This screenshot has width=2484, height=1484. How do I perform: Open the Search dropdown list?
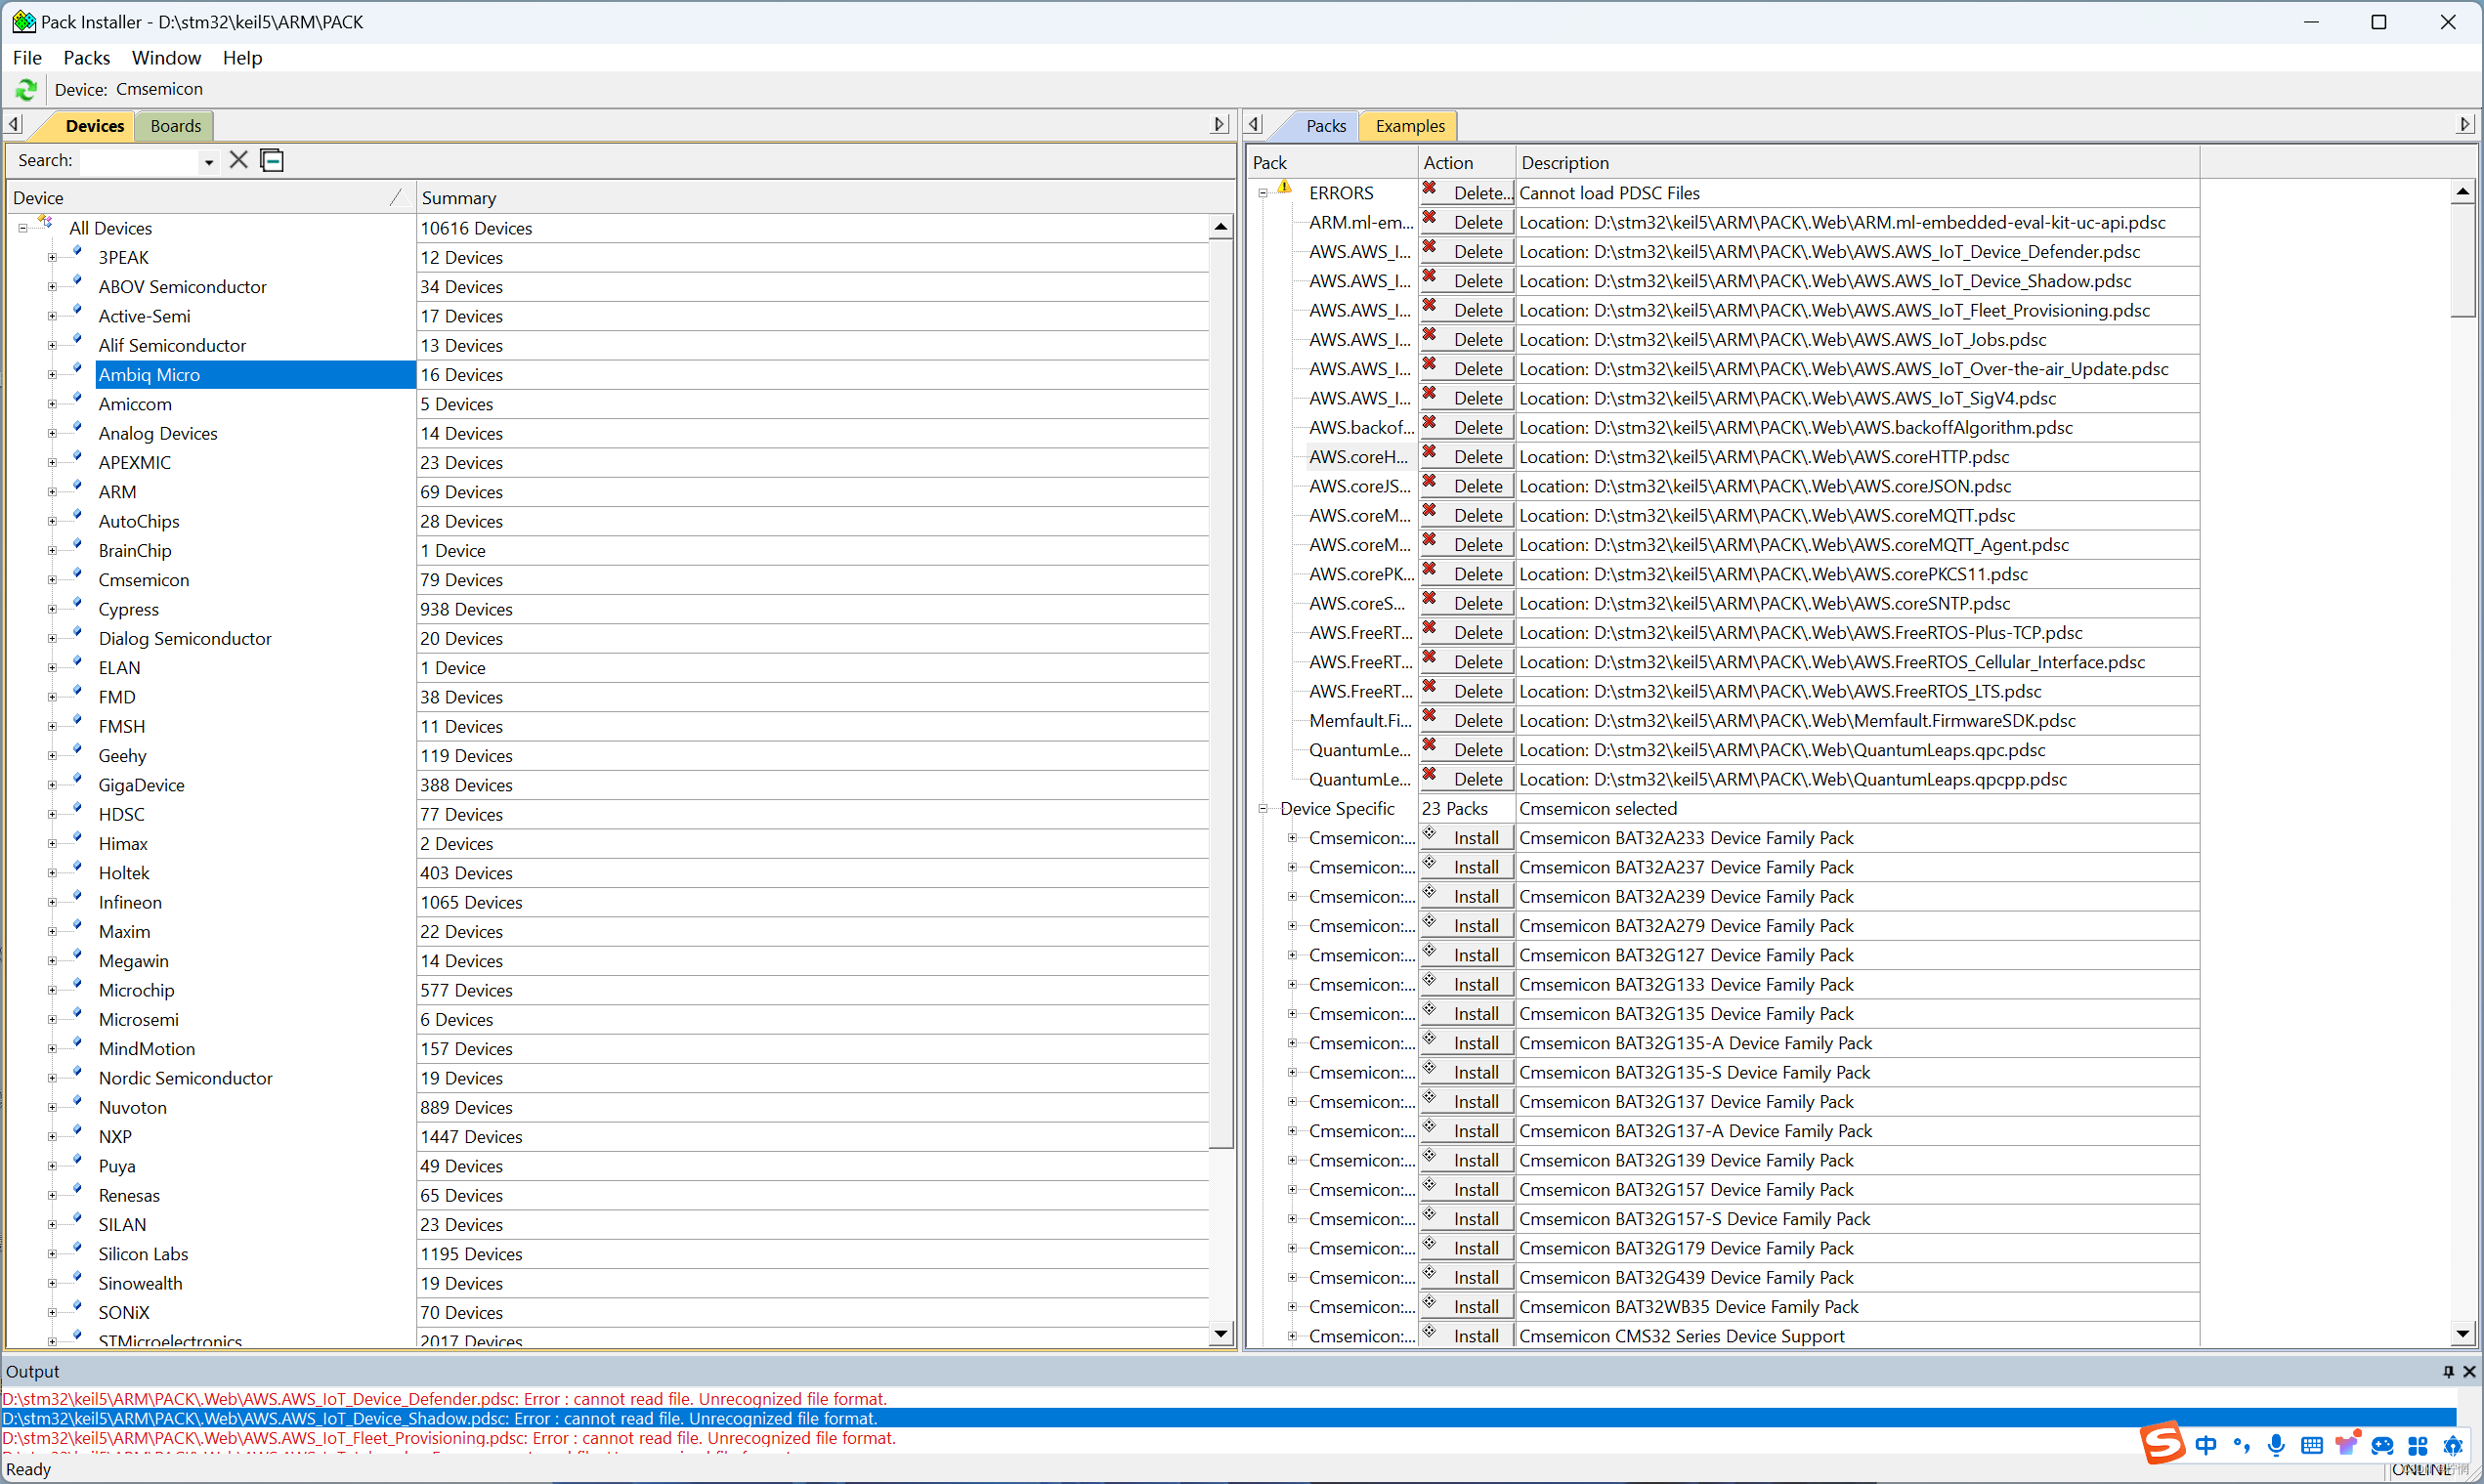coord(208,161)
